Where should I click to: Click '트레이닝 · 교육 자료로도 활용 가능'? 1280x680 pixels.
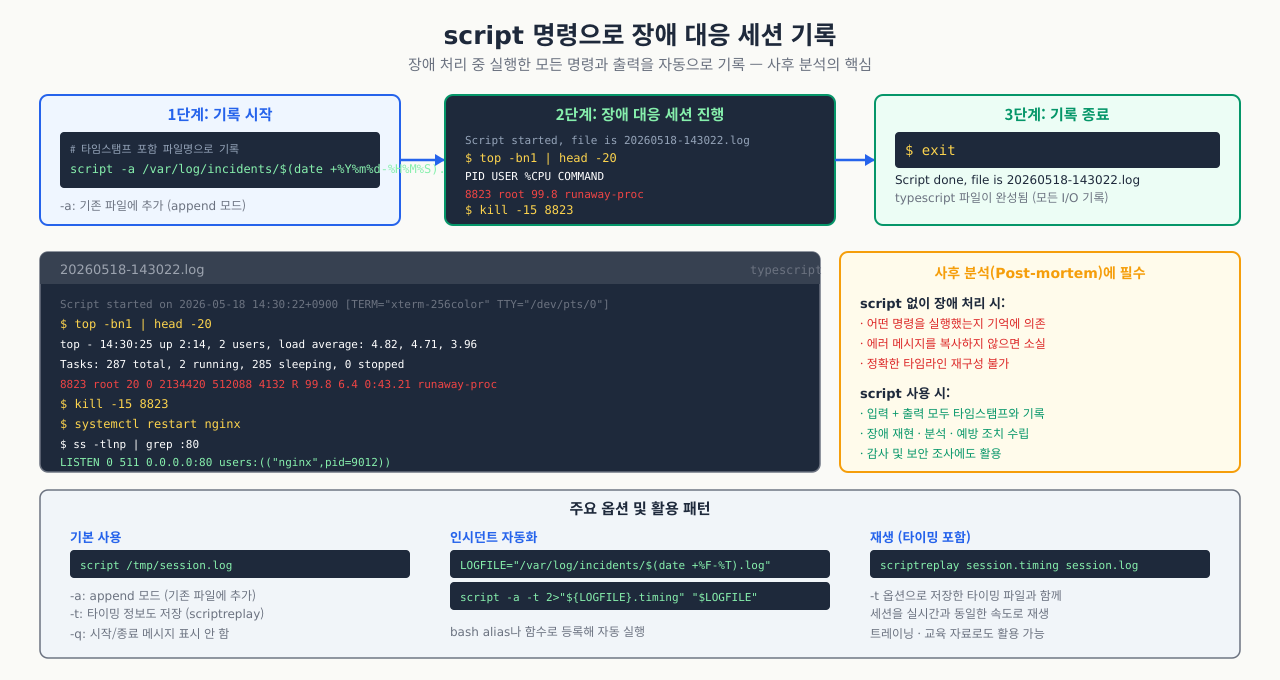point(957,633)
